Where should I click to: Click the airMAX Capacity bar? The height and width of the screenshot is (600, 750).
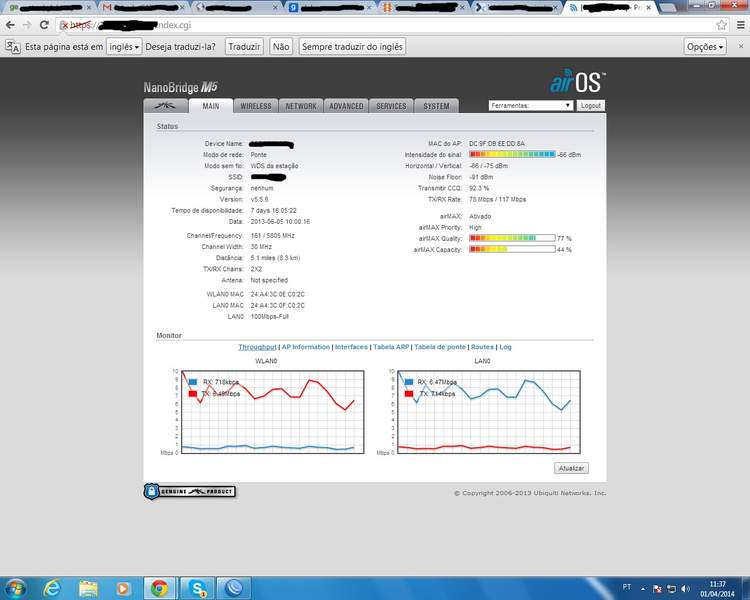pos(512,249)
